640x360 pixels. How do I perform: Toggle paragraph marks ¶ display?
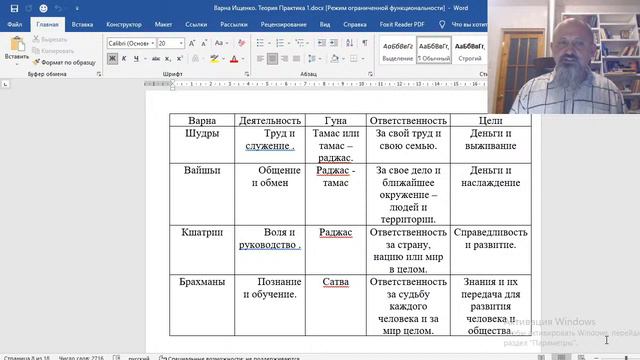(x=365, y=43)
